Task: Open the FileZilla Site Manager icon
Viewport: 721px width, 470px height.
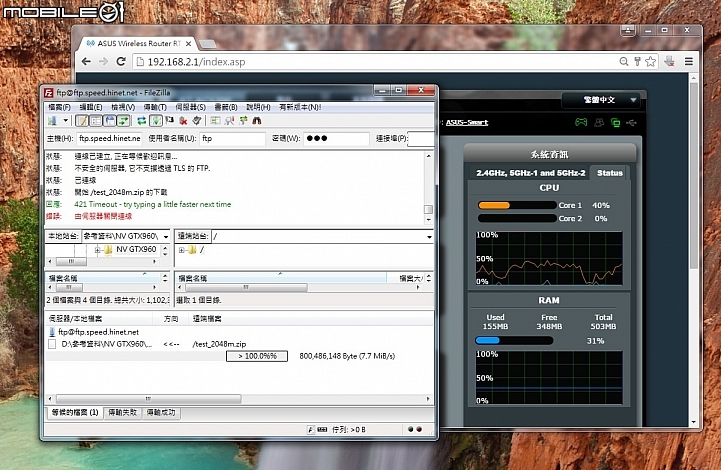Action: 52,120
